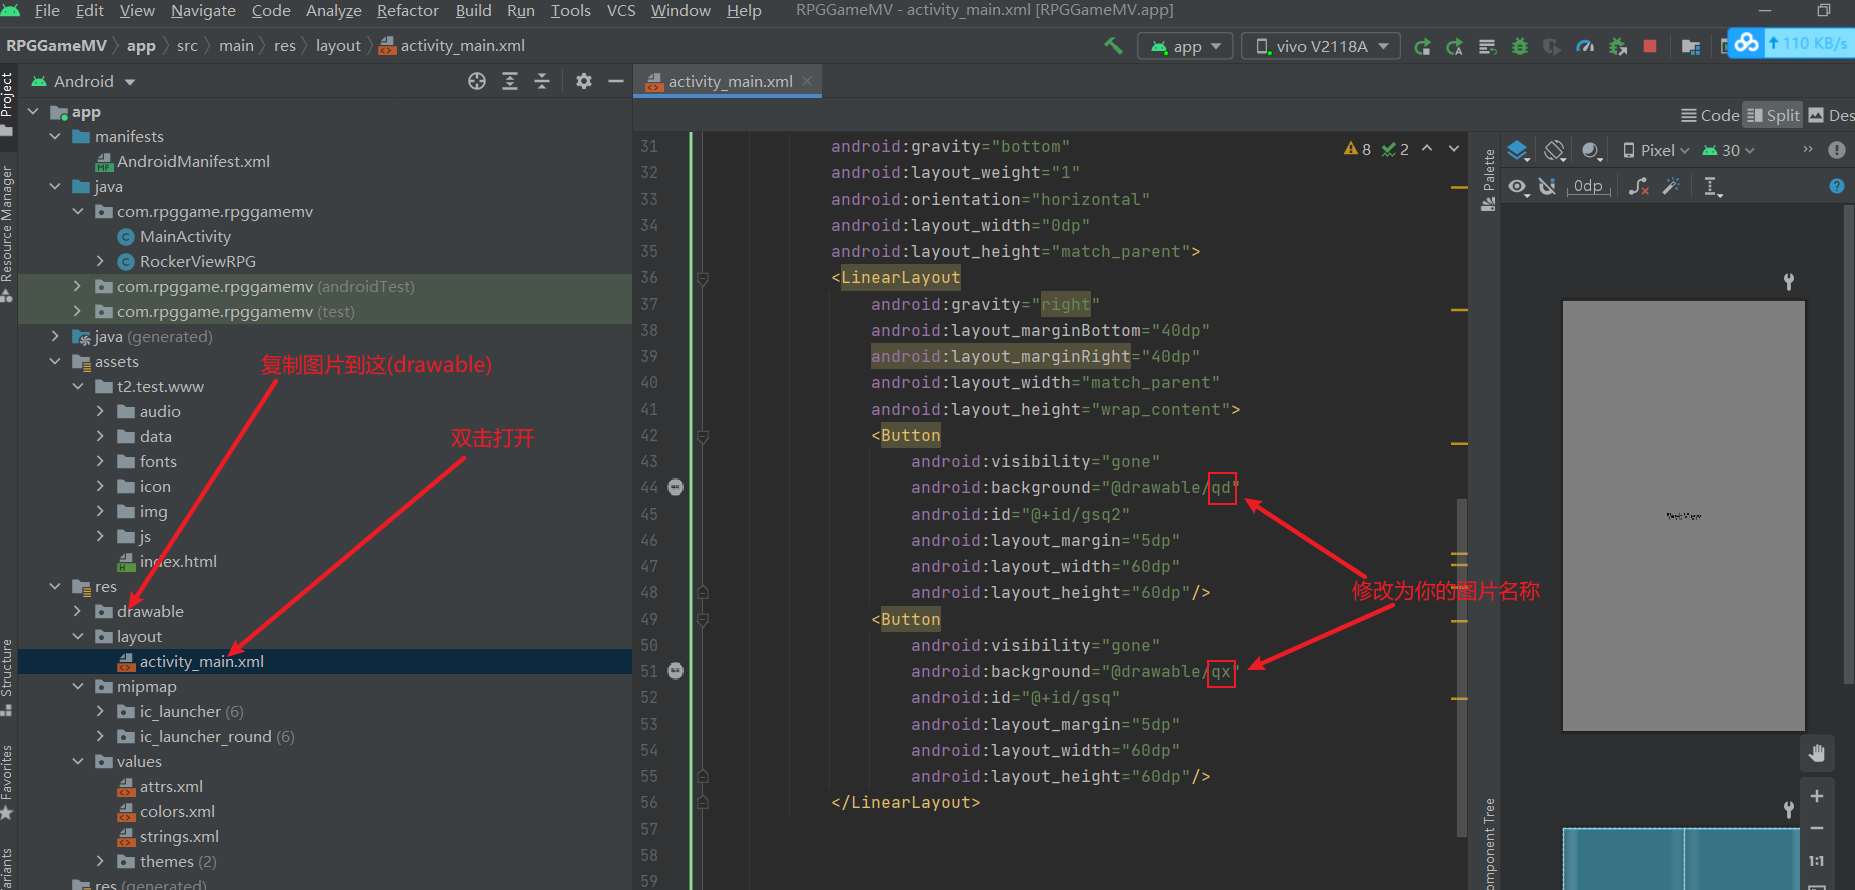The height and width of the screenshot is (890, 1855).
Task: Open the Project Structure folder icon
Action: click(x=1691, y=46)
